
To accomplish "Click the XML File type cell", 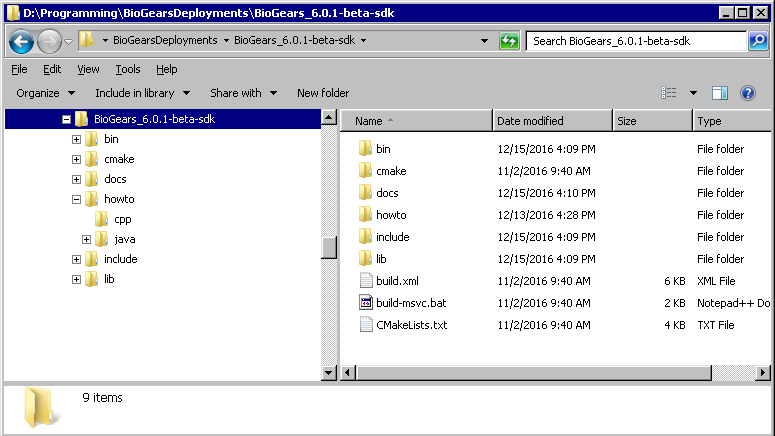I will click(716, 281).
